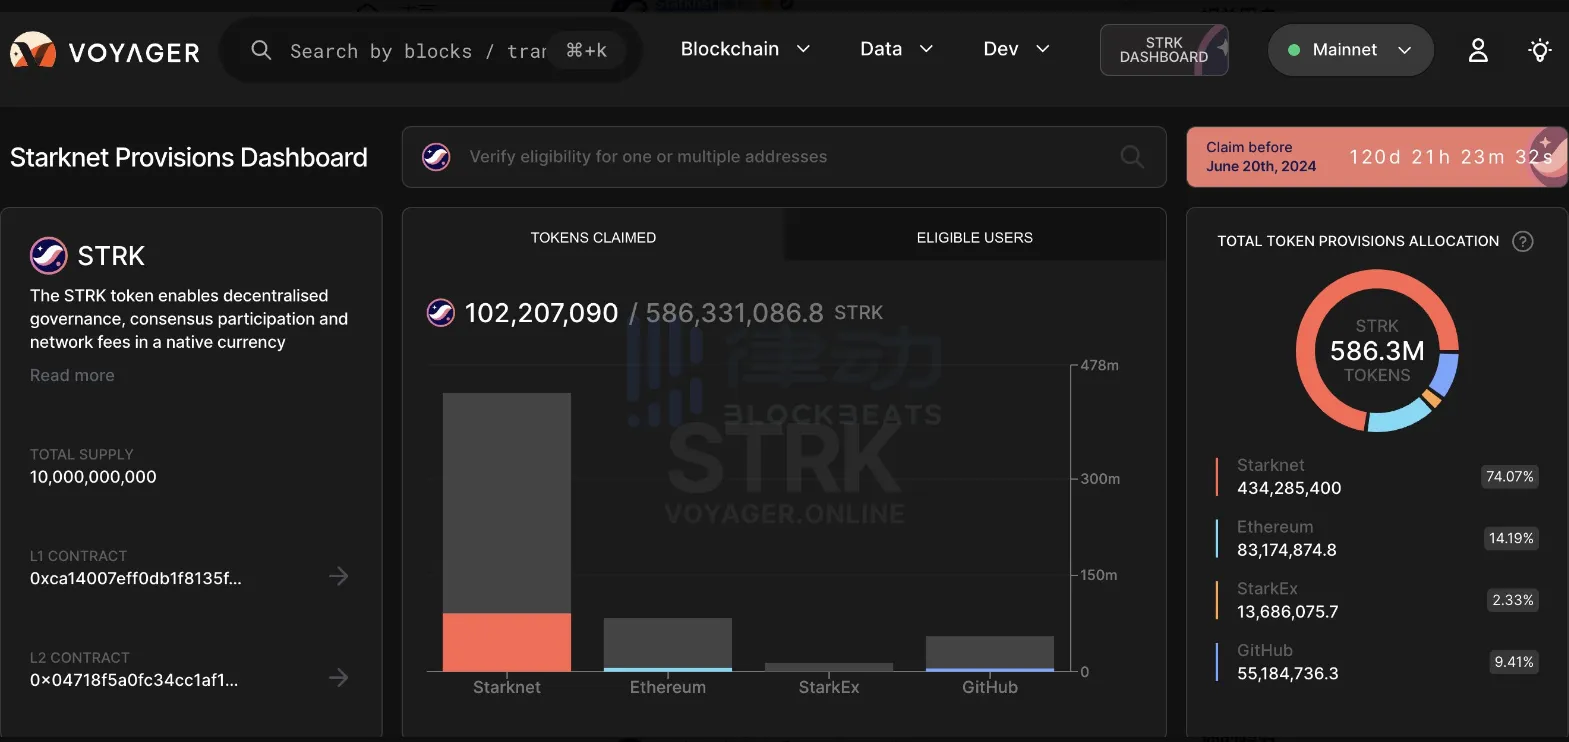Click the Read more link
The width and height of the screenshot is (1569, 742).
(x=72, y=375)
